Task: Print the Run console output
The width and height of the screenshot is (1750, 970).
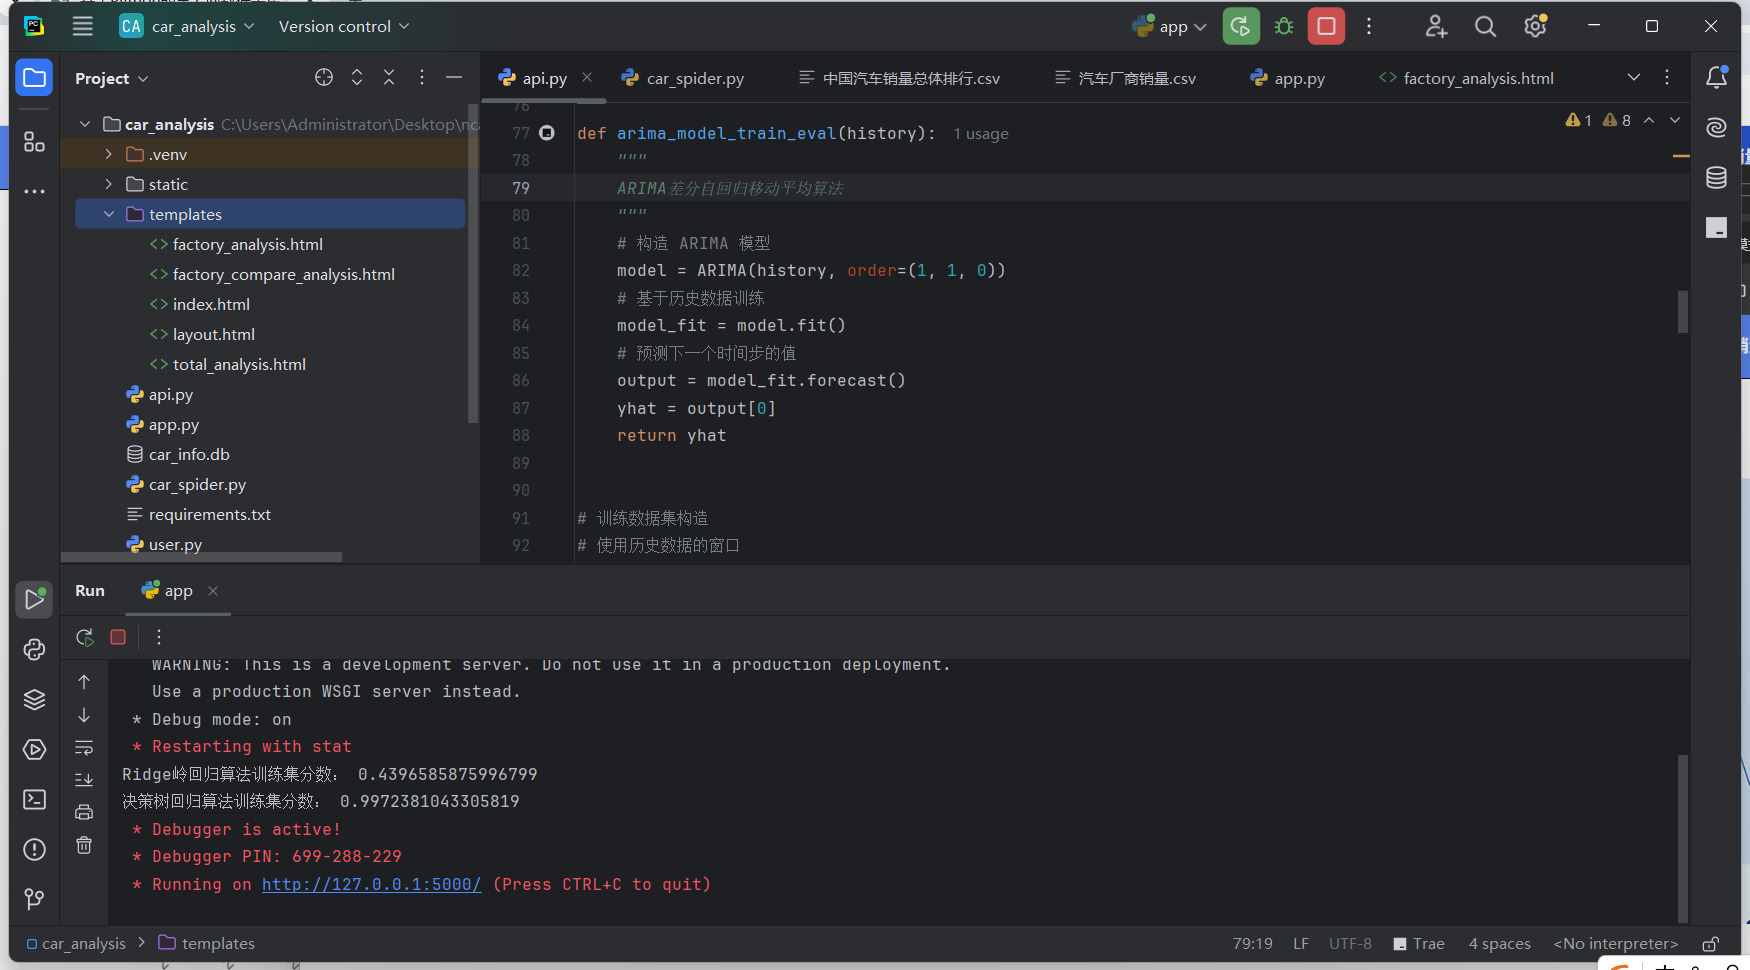Action: [x=84, y=812]
